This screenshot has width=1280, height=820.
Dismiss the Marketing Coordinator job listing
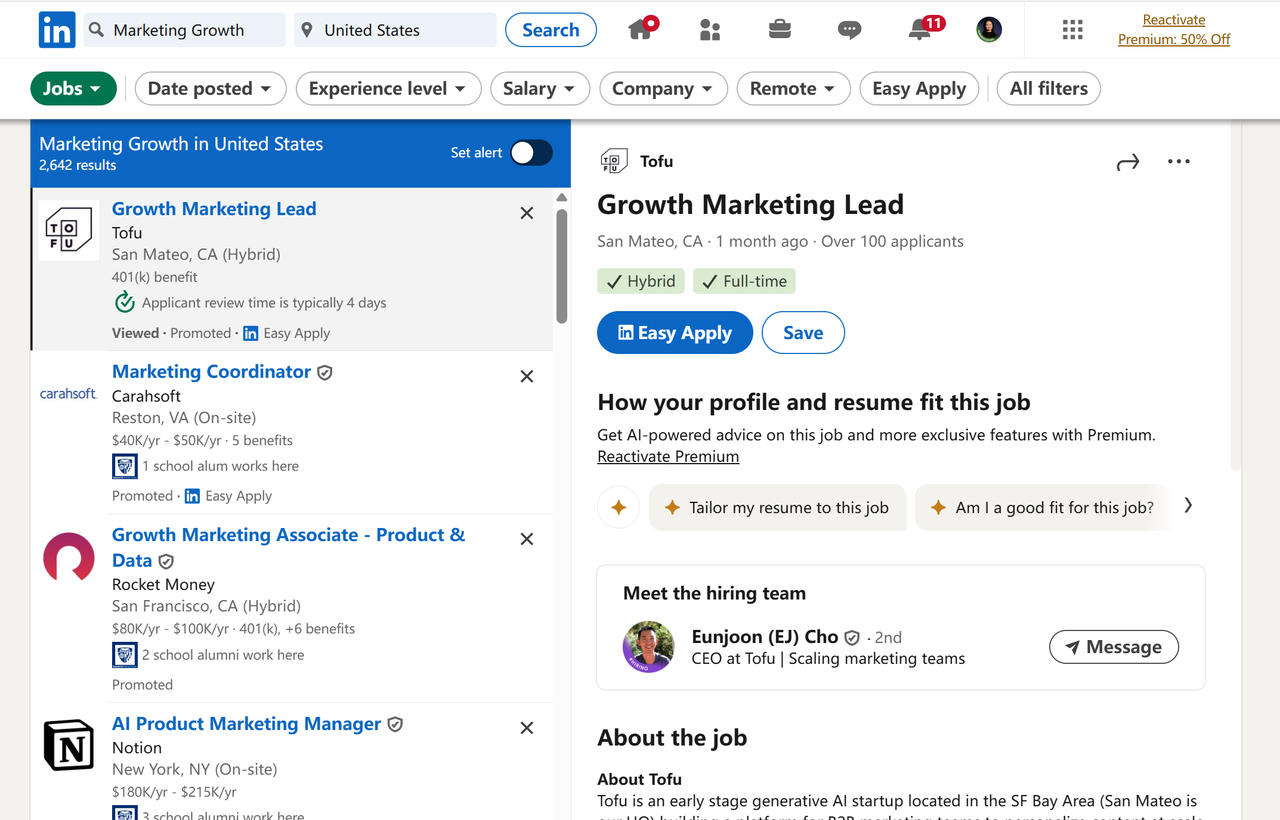(527, 376)
